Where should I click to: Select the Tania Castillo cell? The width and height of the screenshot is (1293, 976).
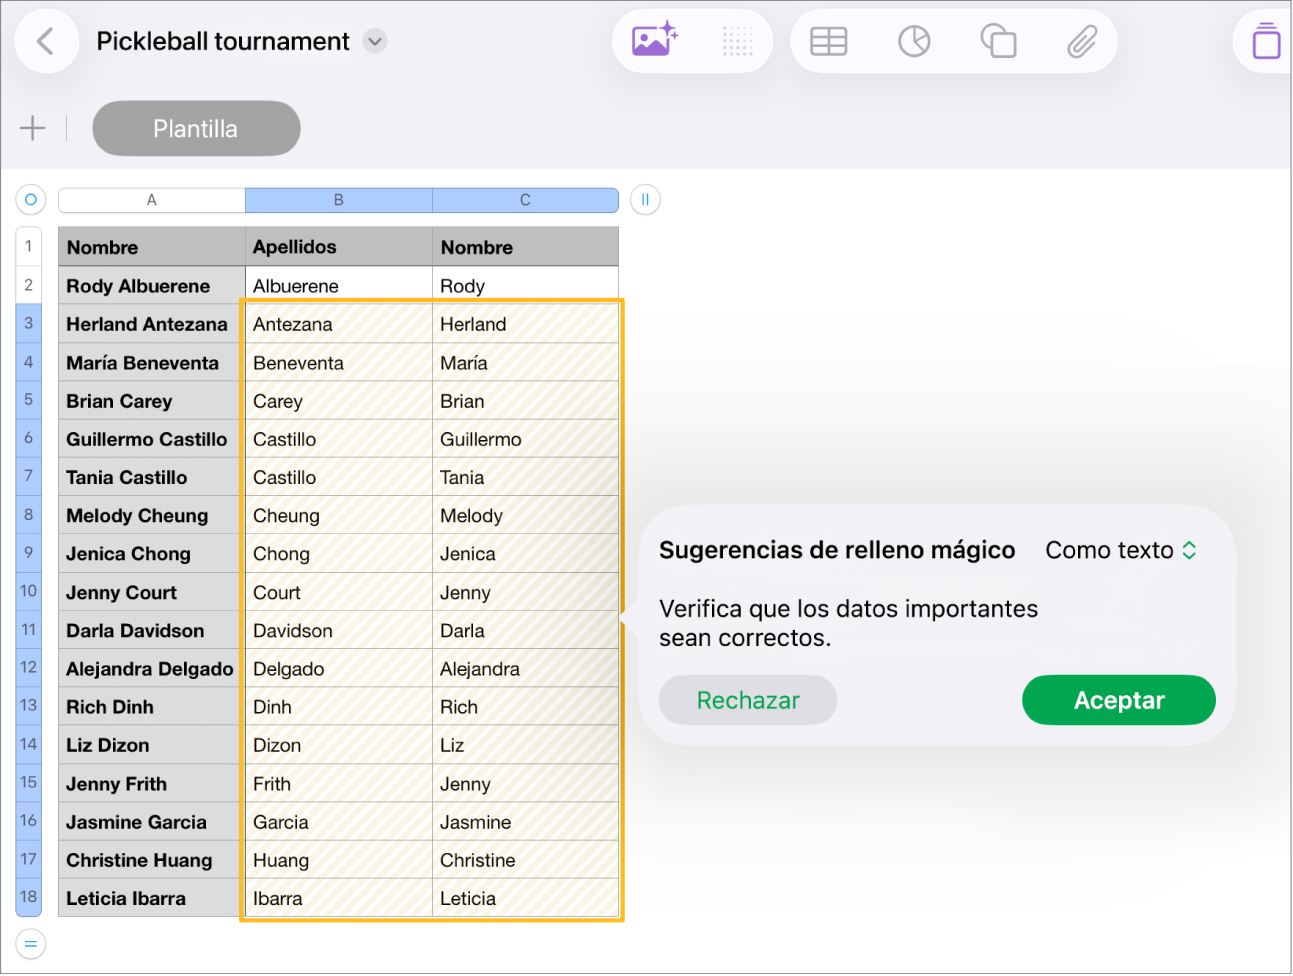point(152,477)
